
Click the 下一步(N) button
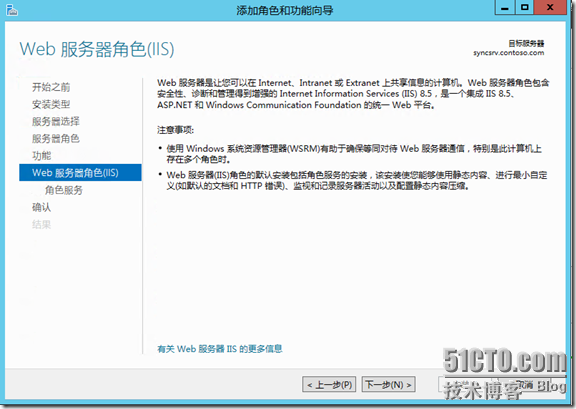click(389, 385)
